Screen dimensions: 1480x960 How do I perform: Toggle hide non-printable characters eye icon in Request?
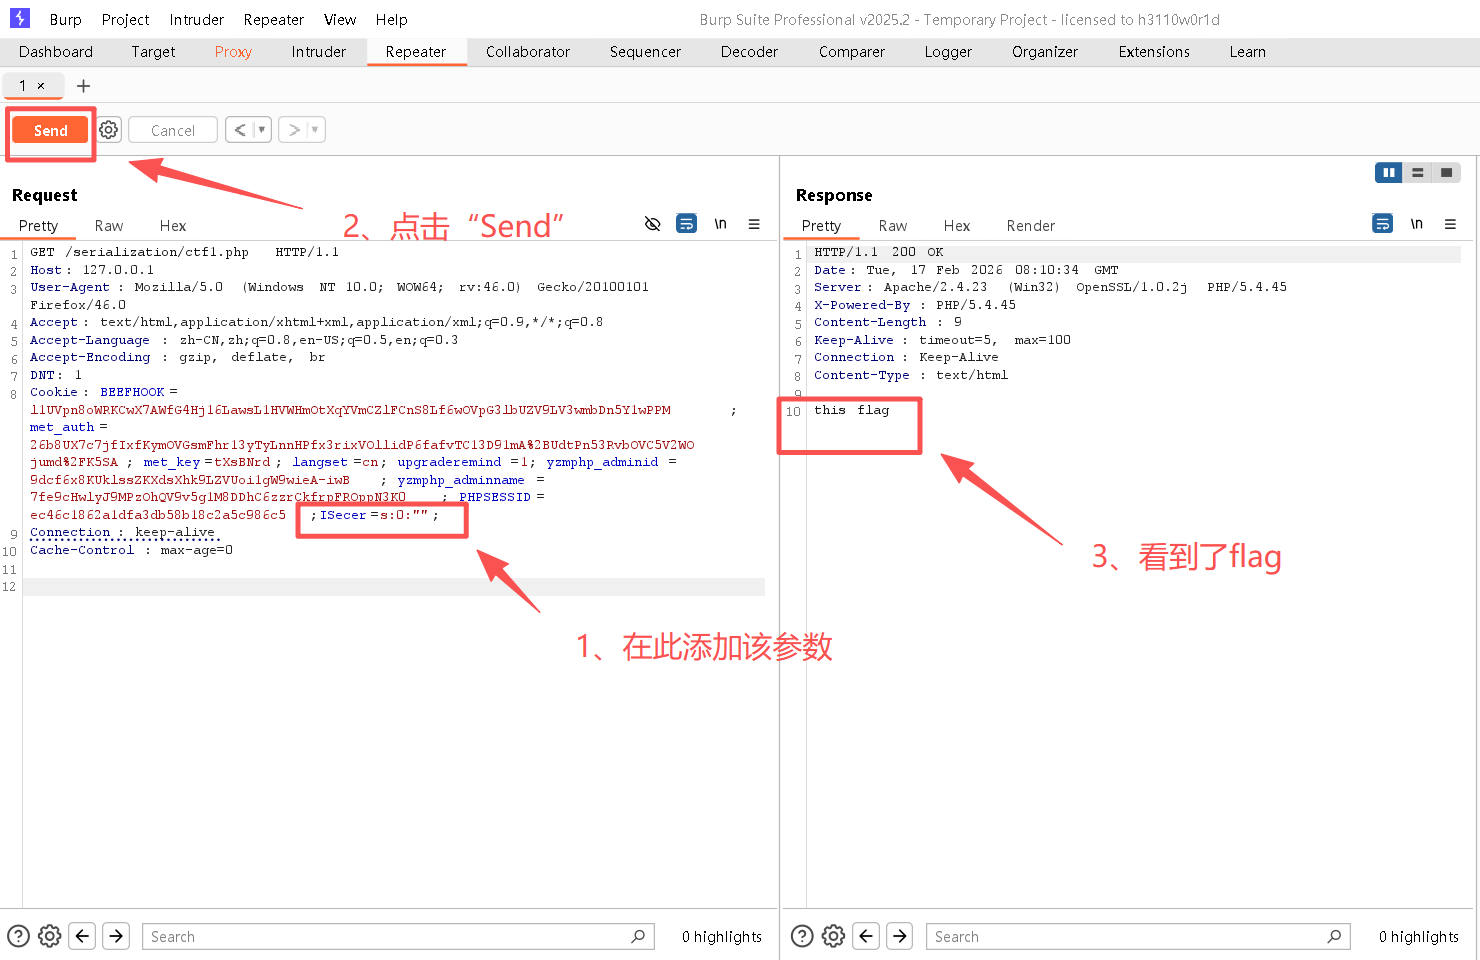pyautogui.click(x=653, y=224)
